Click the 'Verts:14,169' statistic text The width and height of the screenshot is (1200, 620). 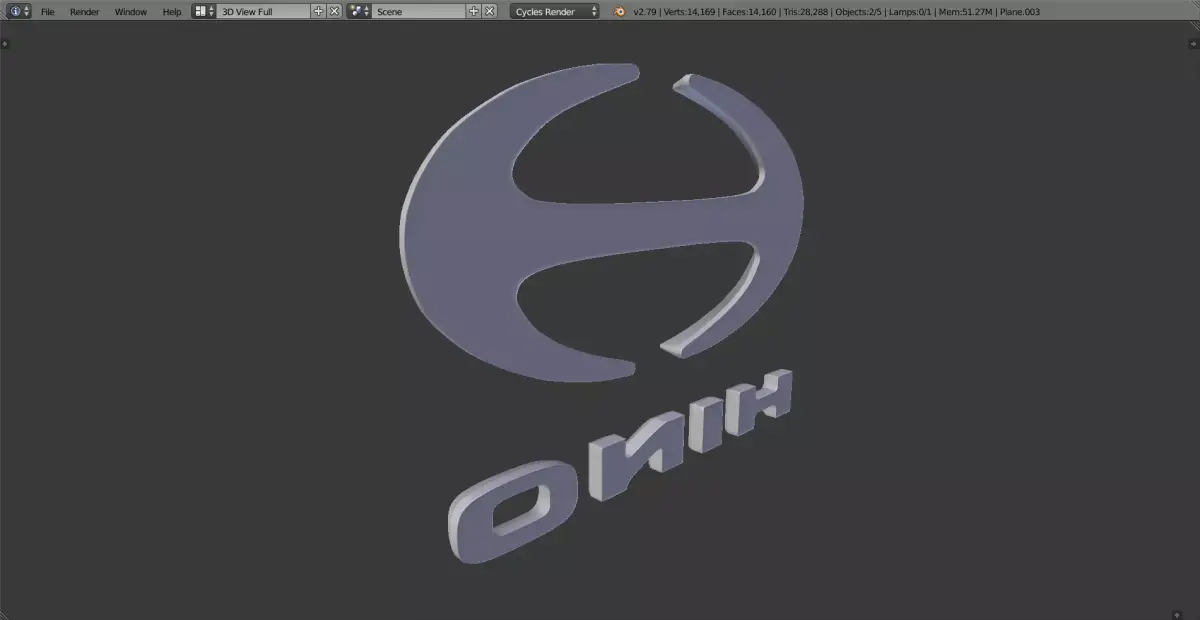tap(688, 12)
